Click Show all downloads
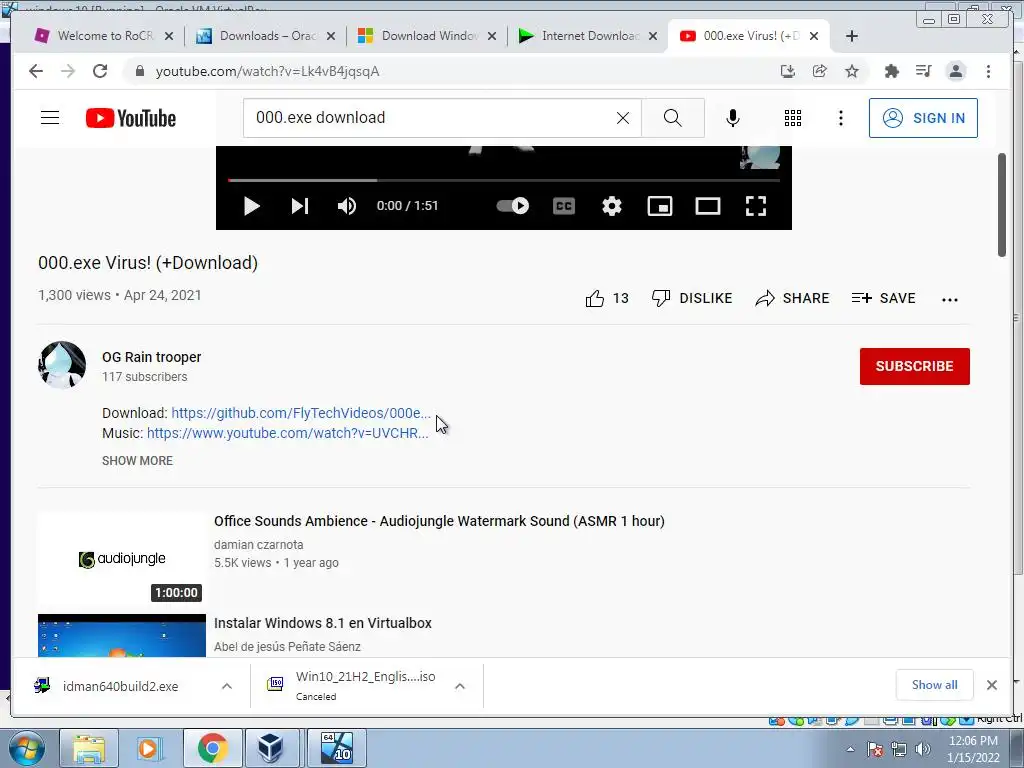Viewport: 1024px width, 768px height. pos(935,685)
